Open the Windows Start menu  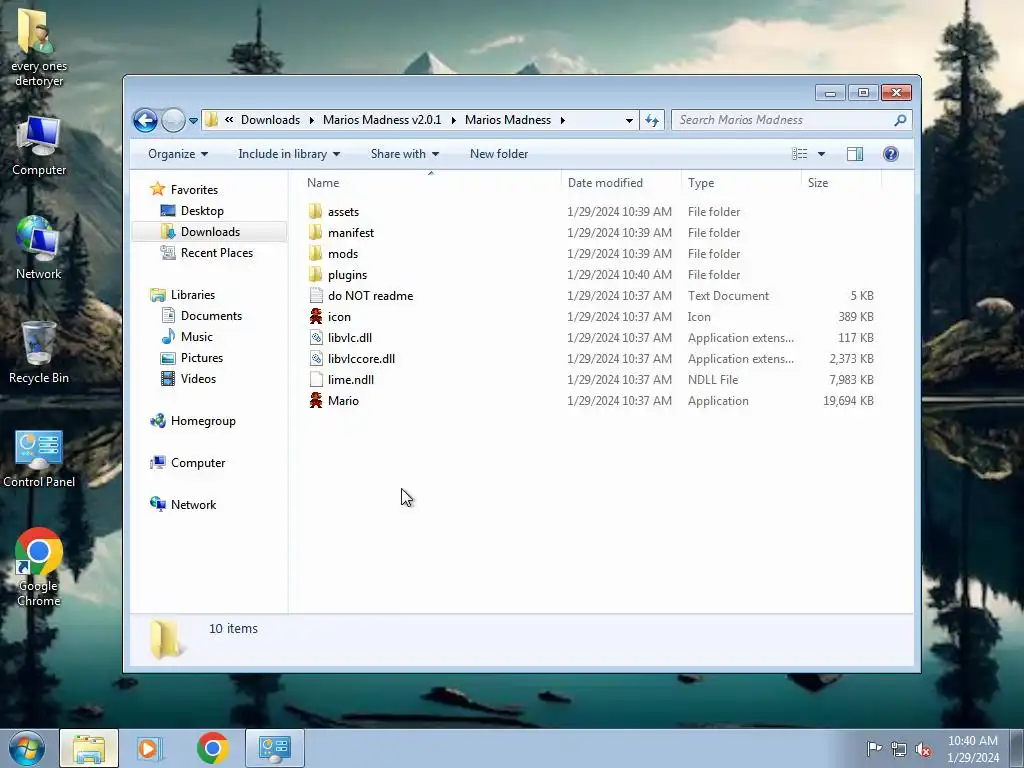(x=27, y=748)
